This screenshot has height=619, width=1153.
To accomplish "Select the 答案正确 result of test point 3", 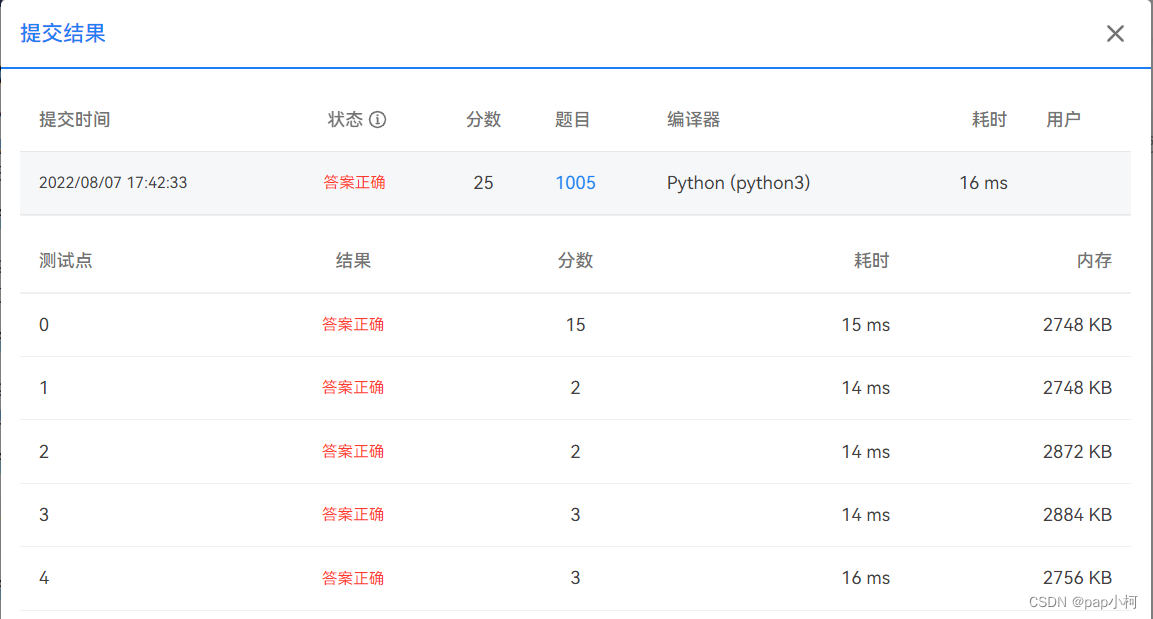I will point(353,514).
